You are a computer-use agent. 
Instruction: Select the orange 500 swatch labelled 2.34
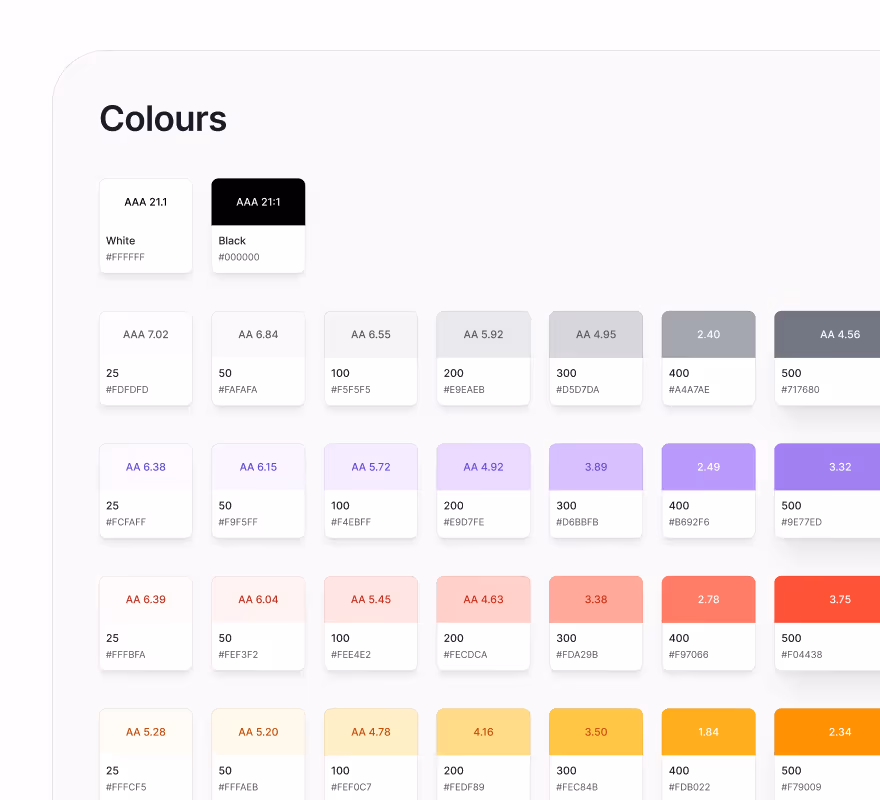(827, 754)
